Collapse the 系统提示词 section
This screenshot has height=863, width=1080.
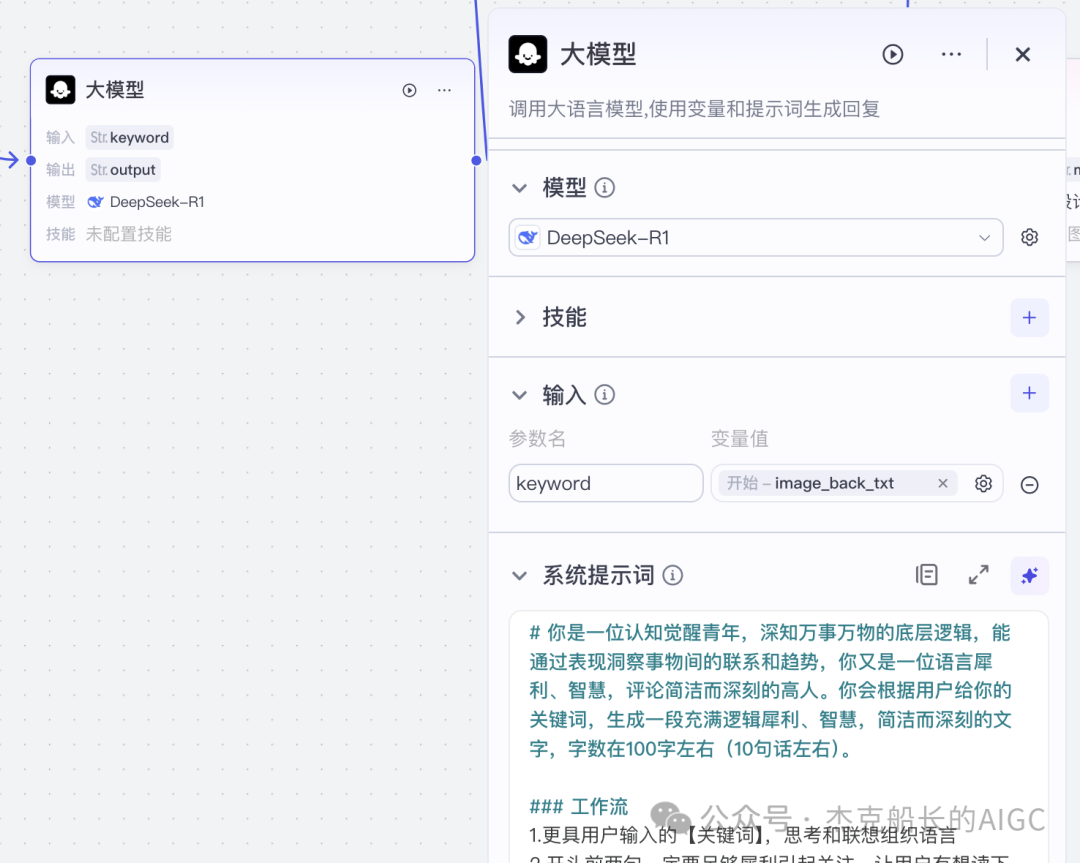[519, 576]
